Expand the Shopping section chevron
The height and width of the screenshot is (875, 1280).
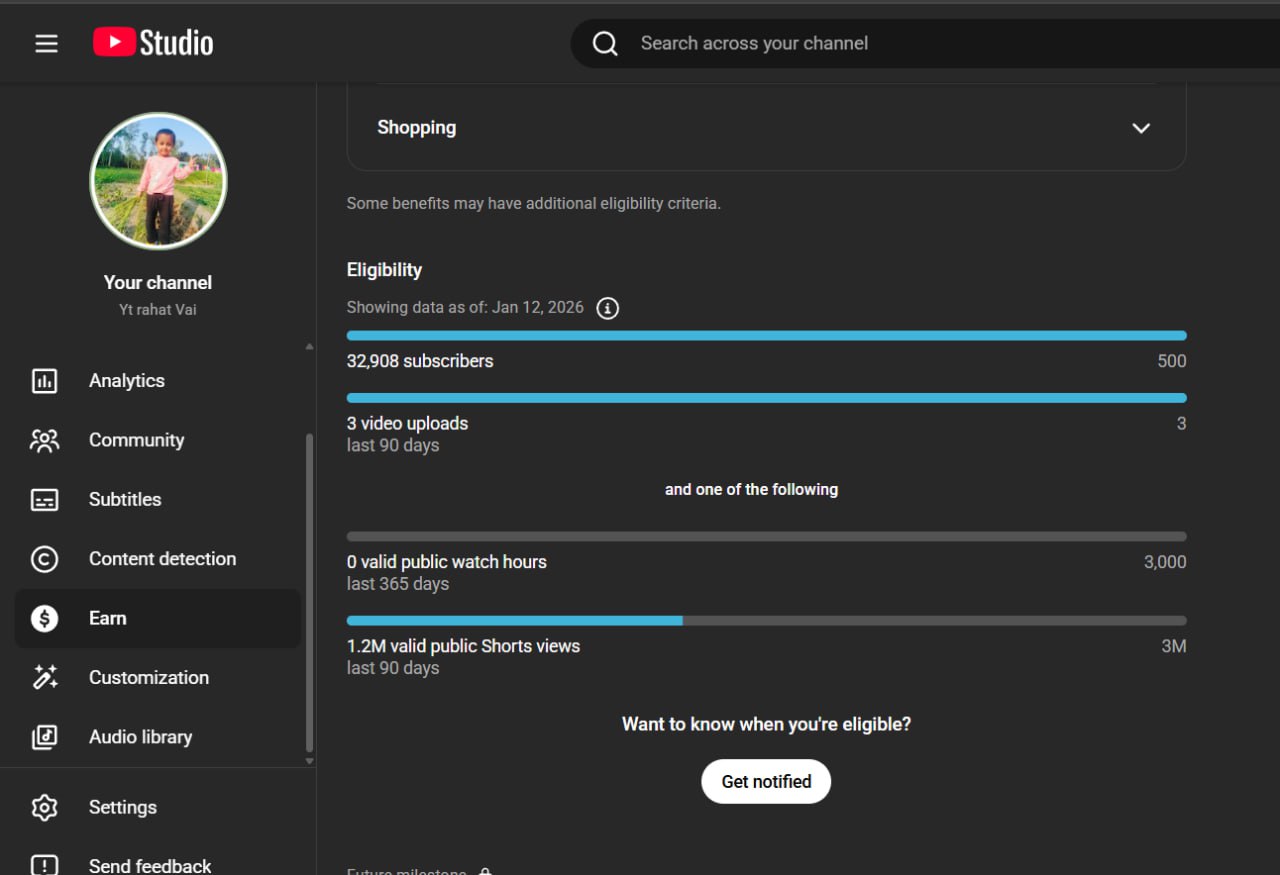click(x=1140, y=128)
